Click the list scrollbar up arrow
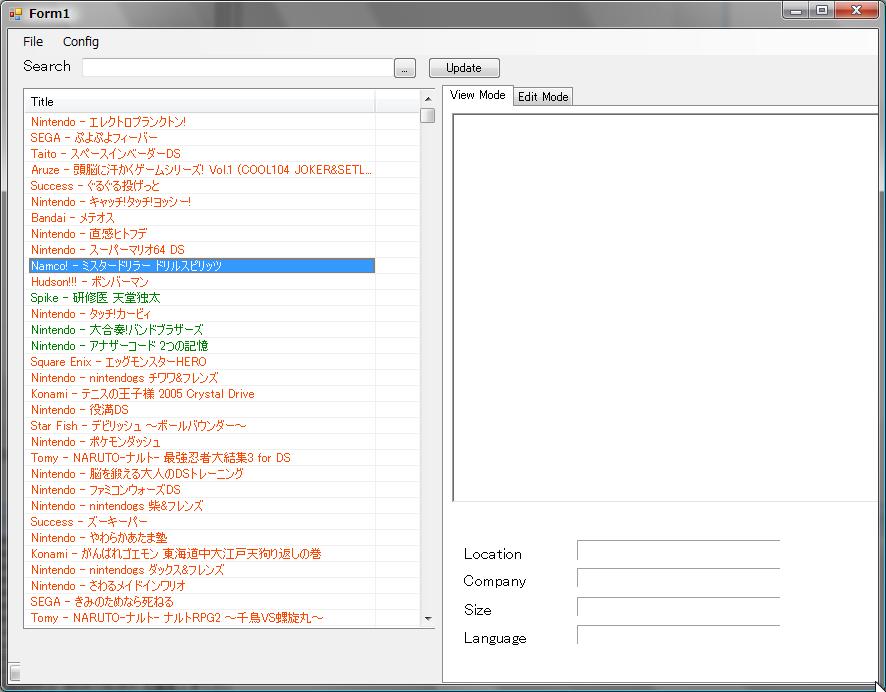 pos(428,99)
